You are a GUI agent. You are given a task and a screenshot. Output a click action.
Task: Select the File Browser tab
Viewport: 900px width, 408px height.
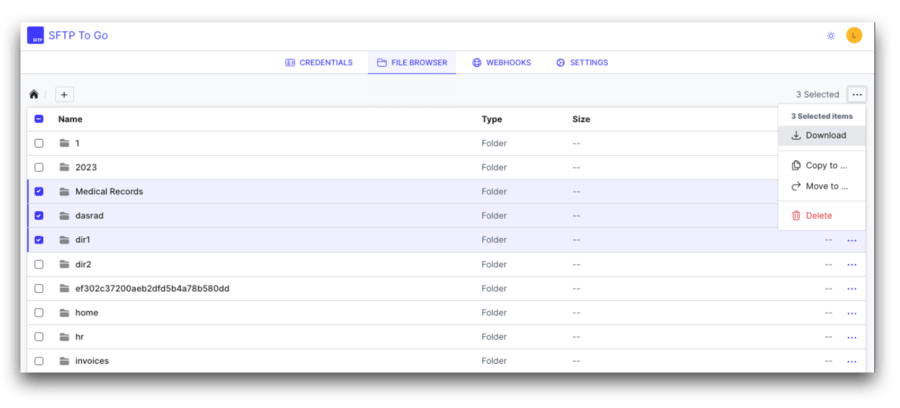click(412, 63)
